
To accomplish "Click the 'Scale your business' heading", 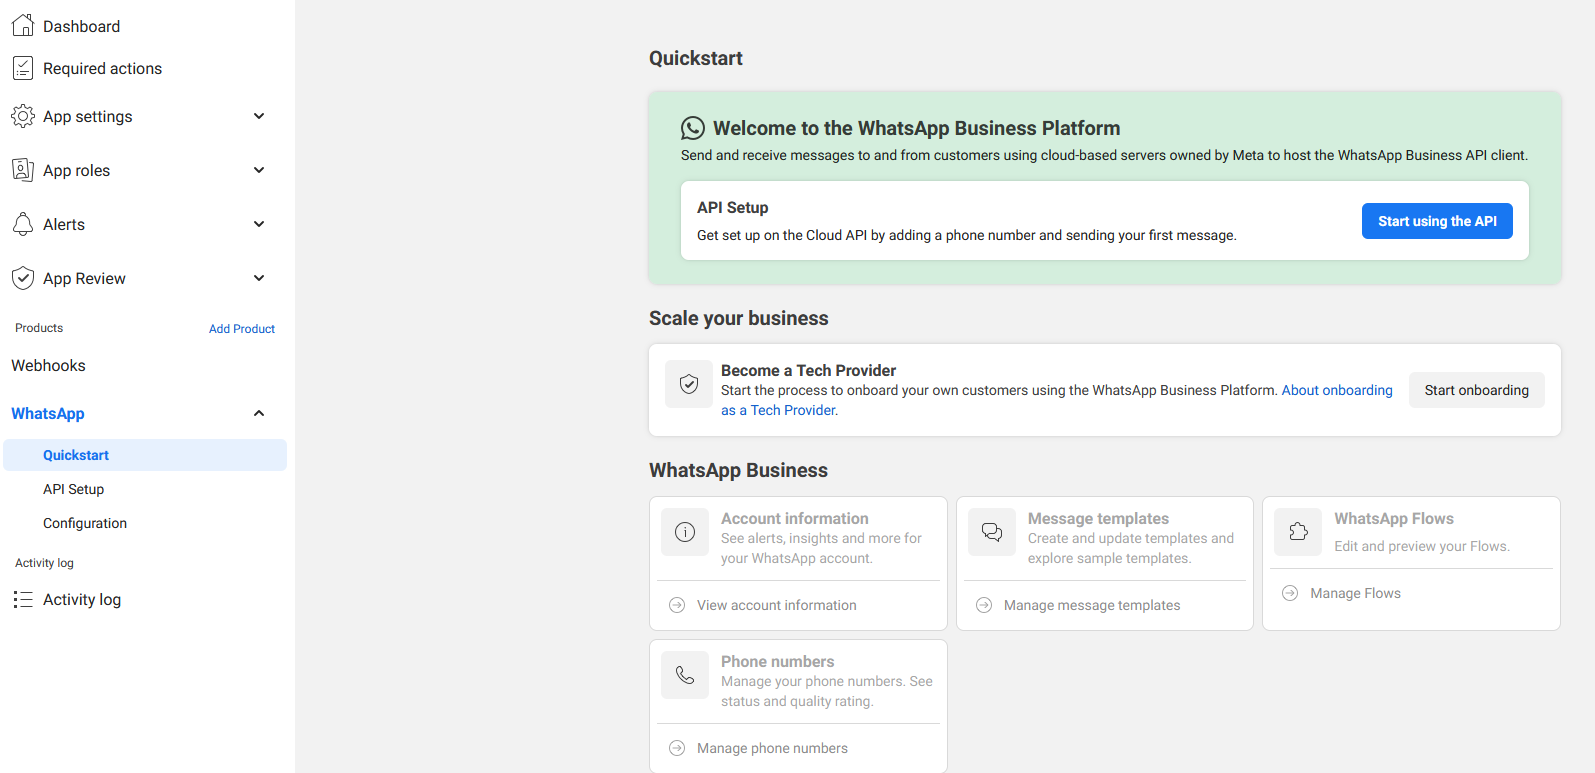I will point(739,318).
